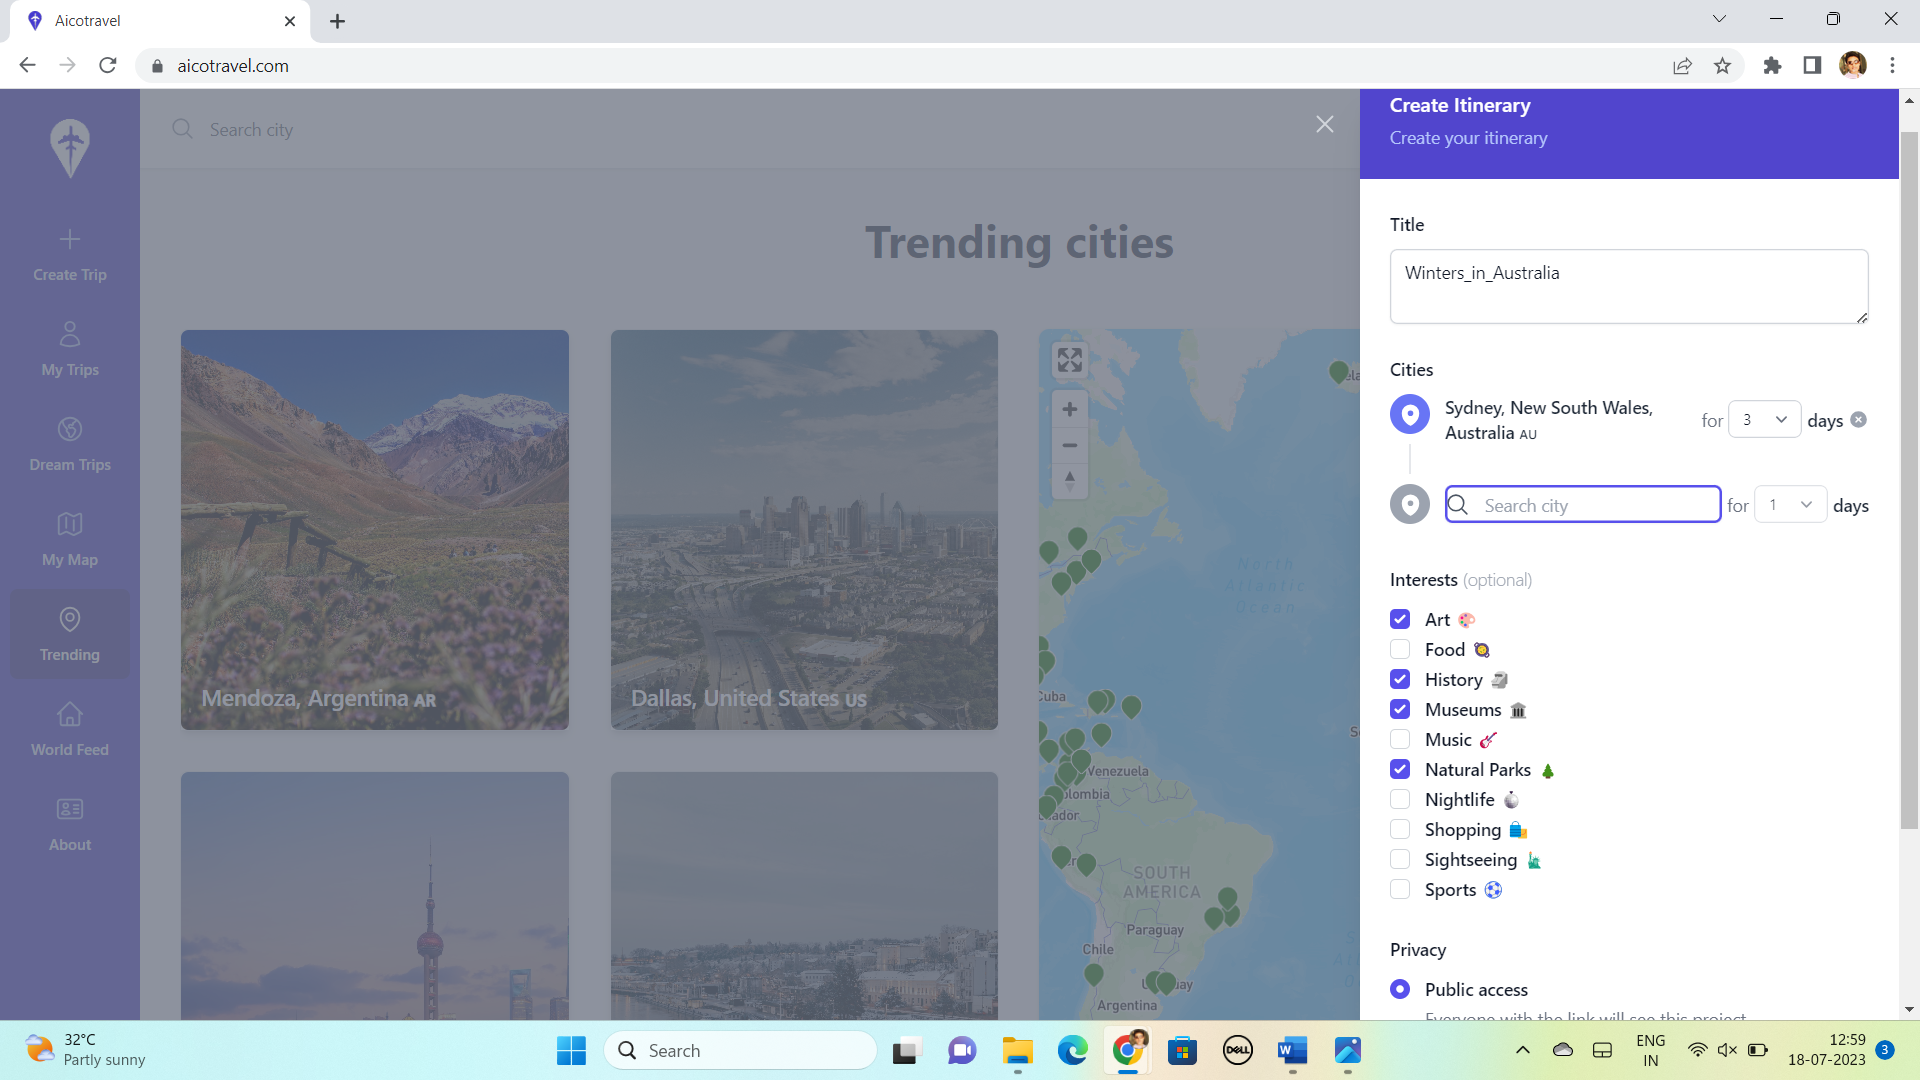Screen dimensions: 1920x1080
Task: Click the Aicotravel logo in sidebar
Action: [70, 148]
